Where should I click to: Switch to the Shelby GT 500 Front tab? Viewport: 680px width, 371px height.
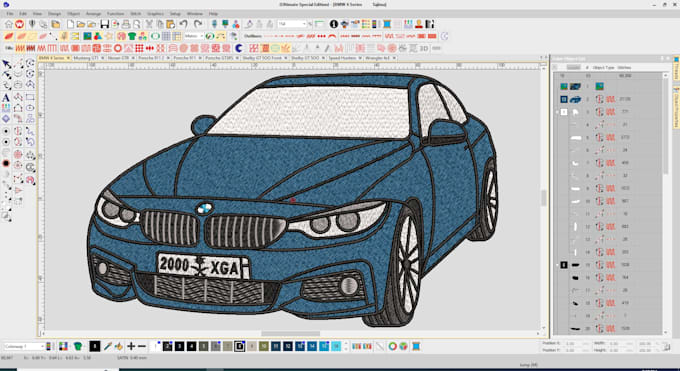tap(262, 58)
